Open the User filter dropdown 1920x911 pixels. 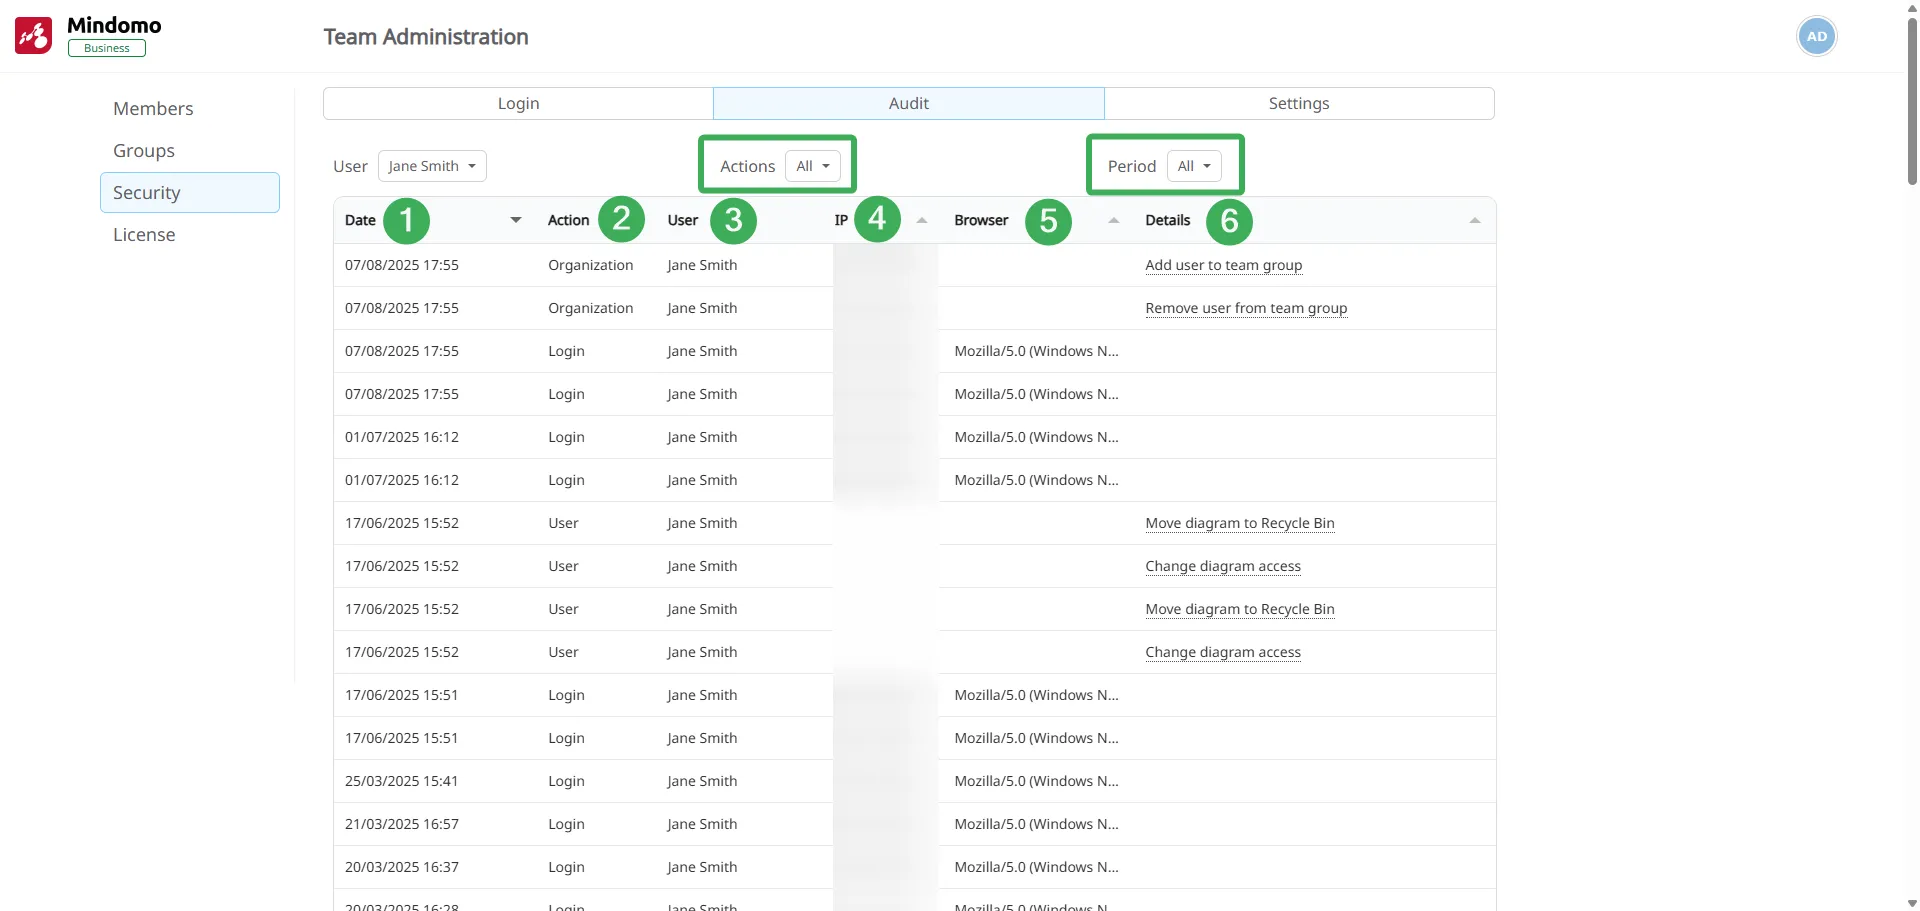point(432,166)
